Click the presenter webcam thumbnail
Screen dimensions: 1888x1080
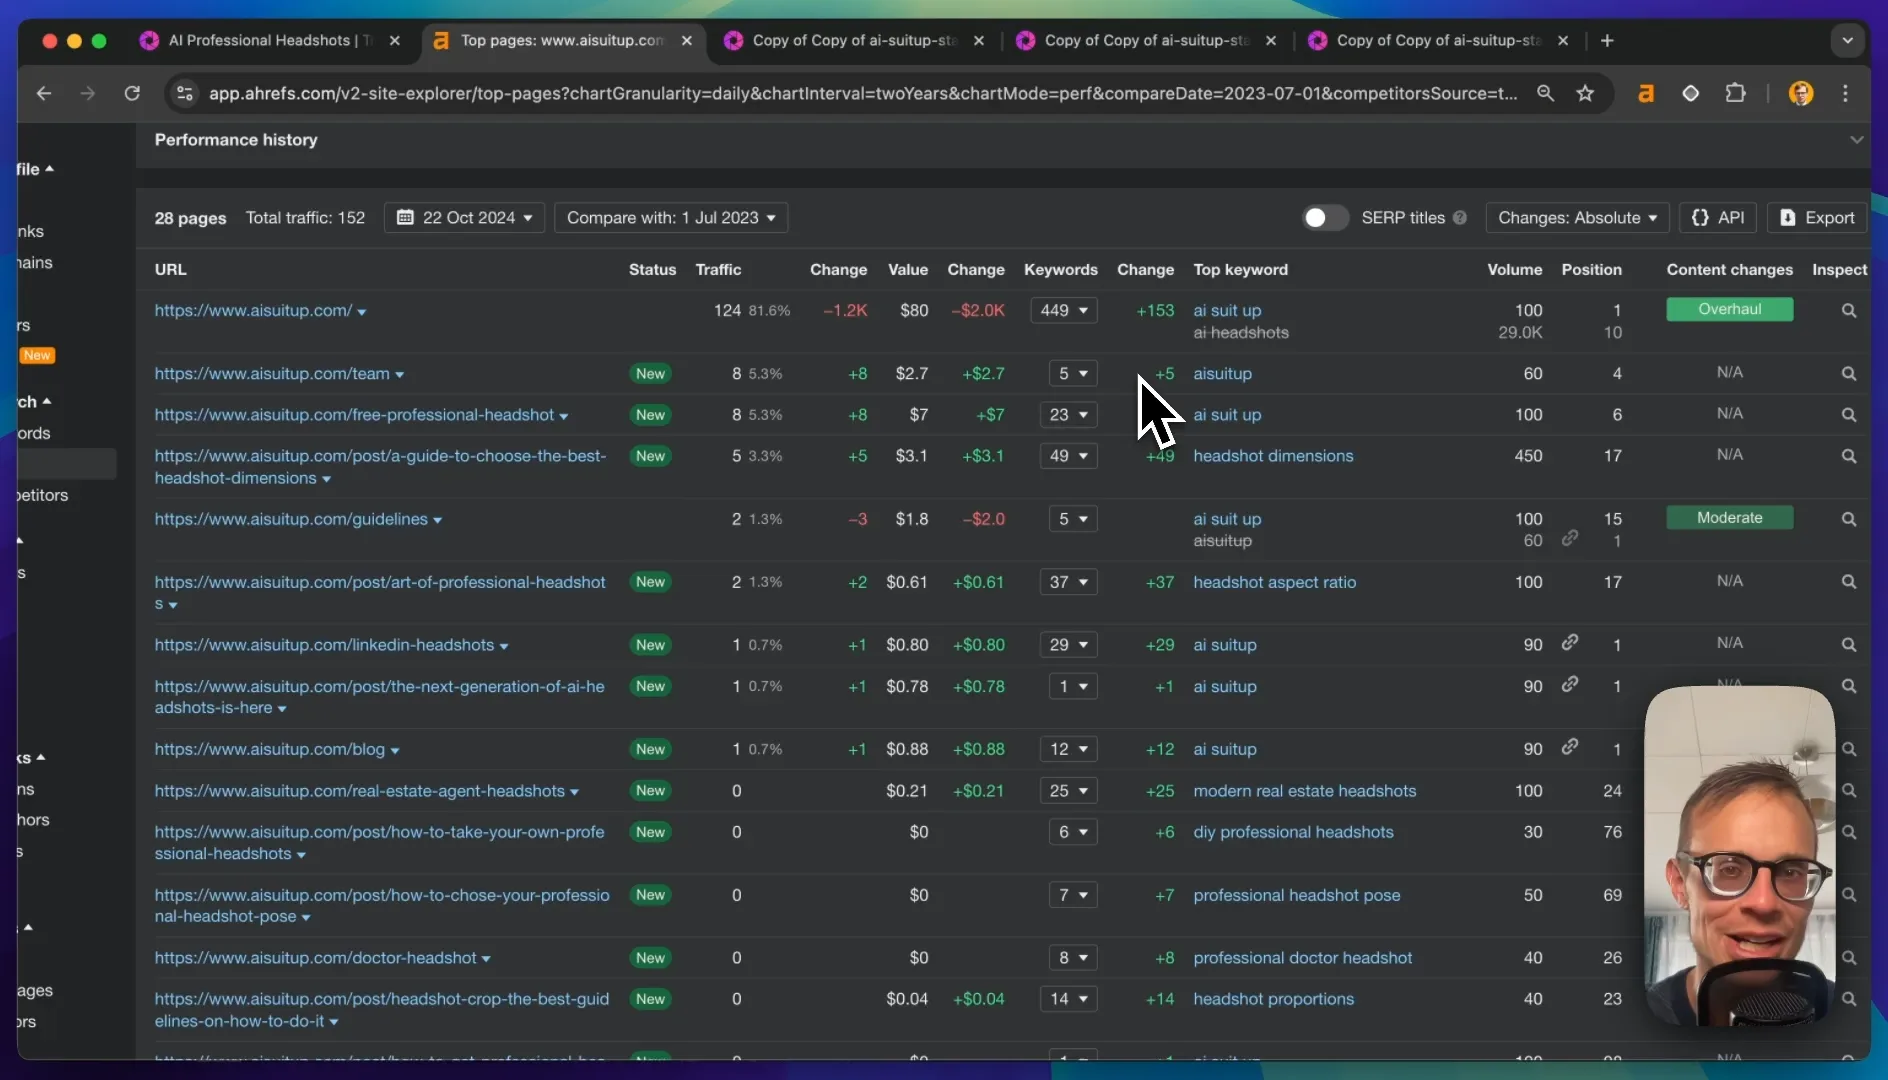click(x=1739, y=856)
